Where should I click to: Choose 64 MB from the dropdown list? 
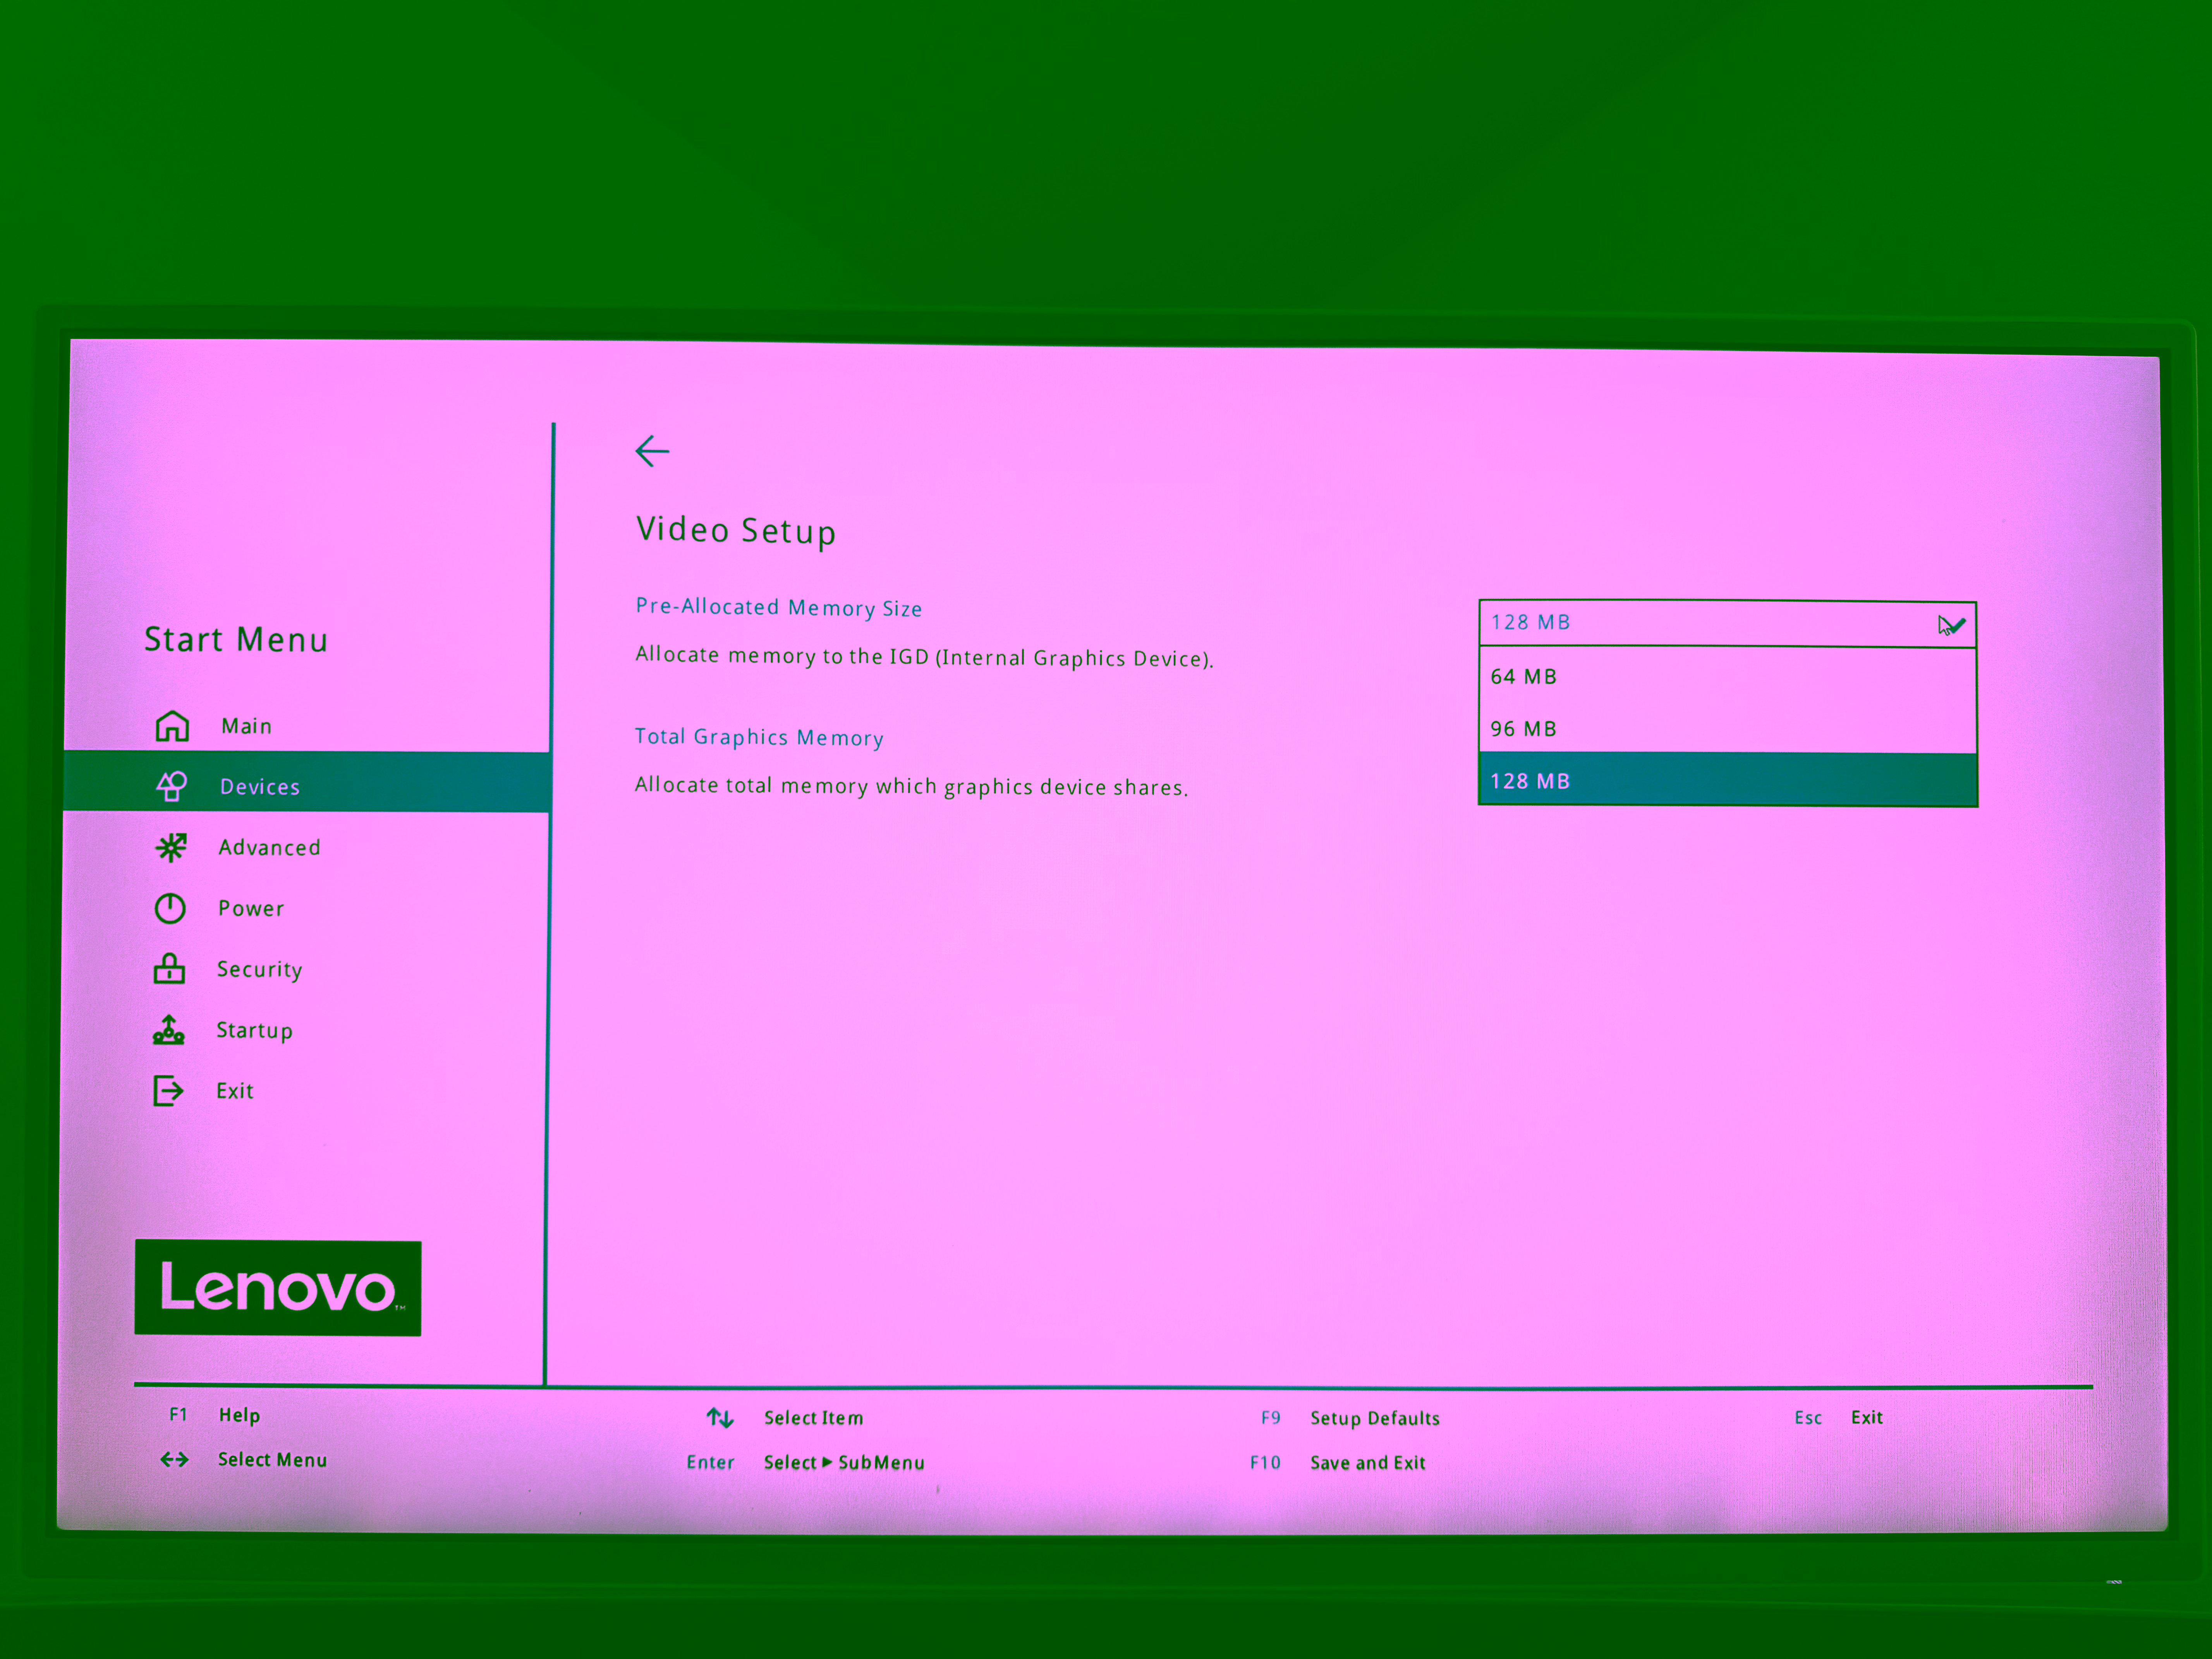1727,676
